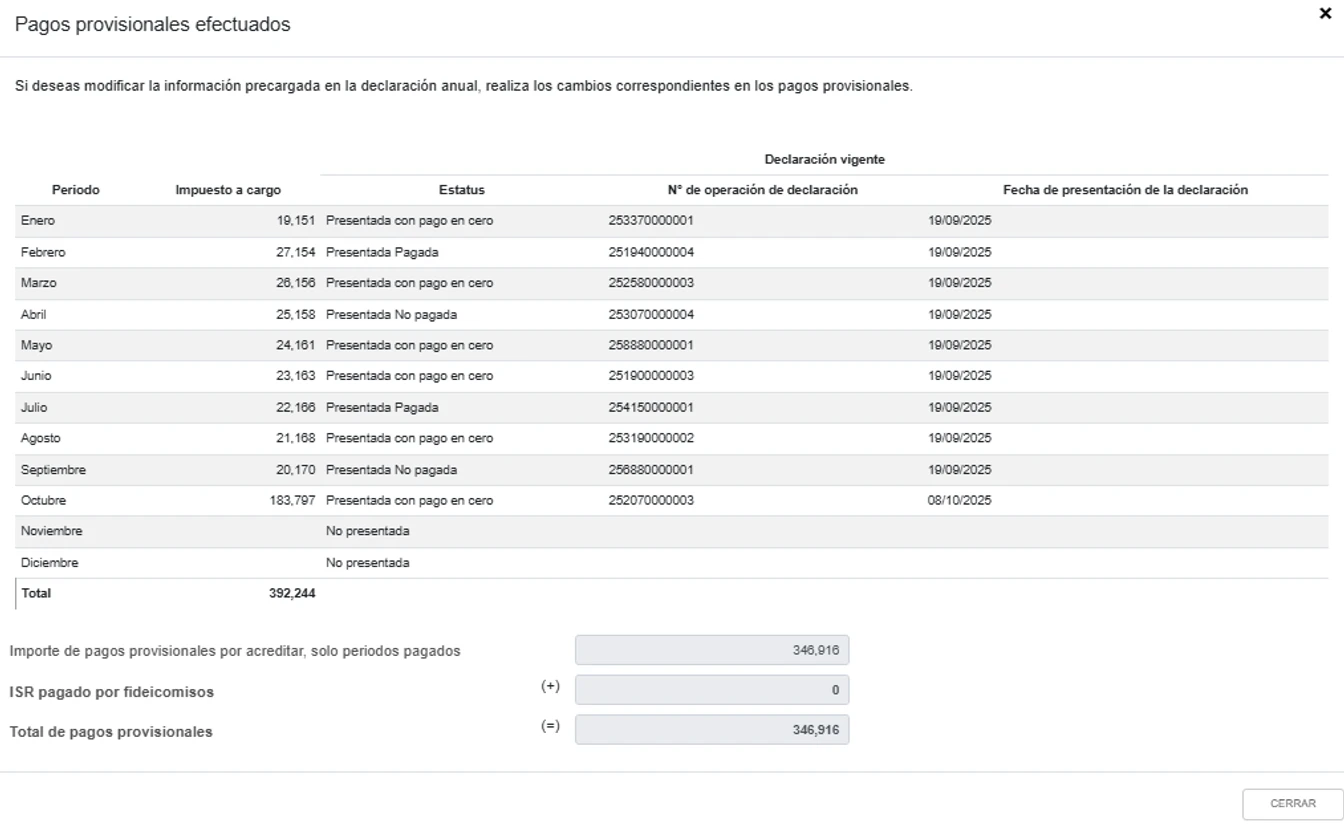The width and height of the screenshot is (1344, 827).
Task: Select operation number 252070000003
Action: pos(651,500)
